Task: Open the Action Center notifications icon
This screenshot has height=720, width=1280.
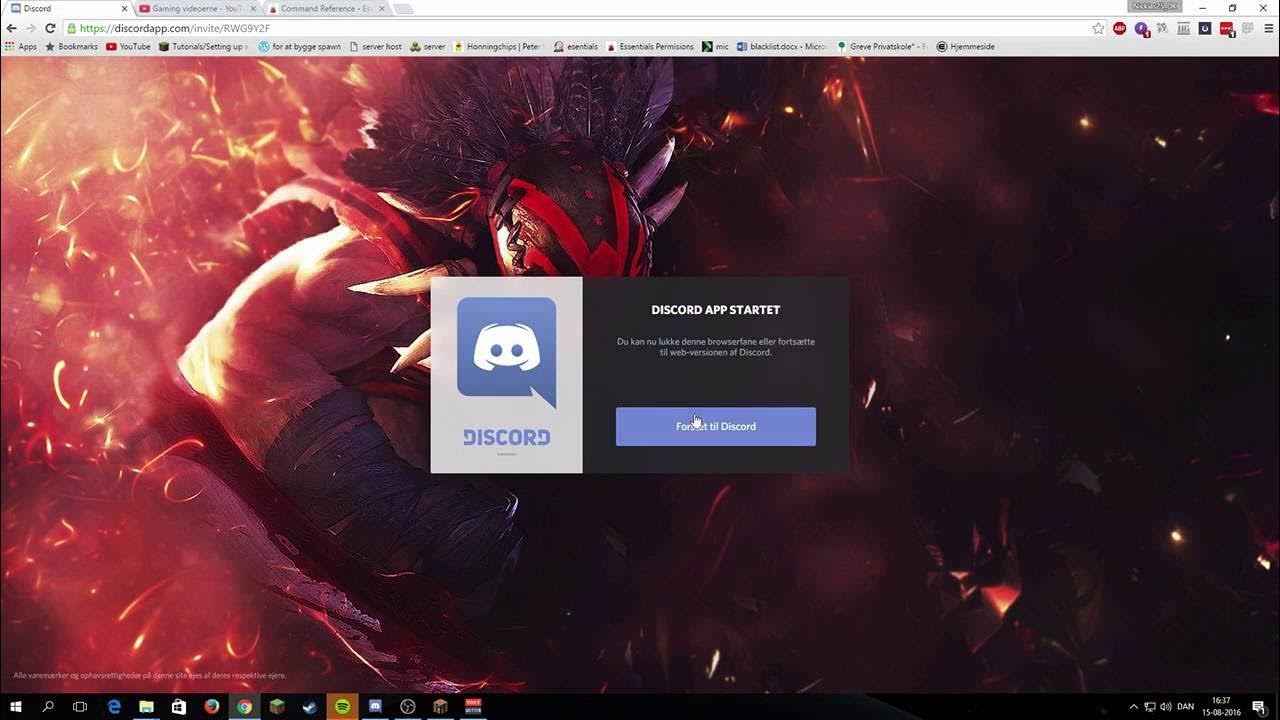Action: pyautogui.click(x=1258, y=706)
